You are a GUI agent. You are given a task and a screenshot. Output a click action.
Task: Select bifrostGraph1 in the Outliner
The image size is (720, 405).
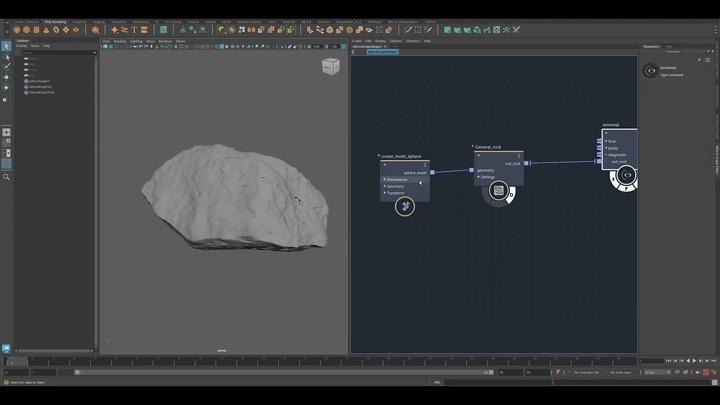(39, 81)
